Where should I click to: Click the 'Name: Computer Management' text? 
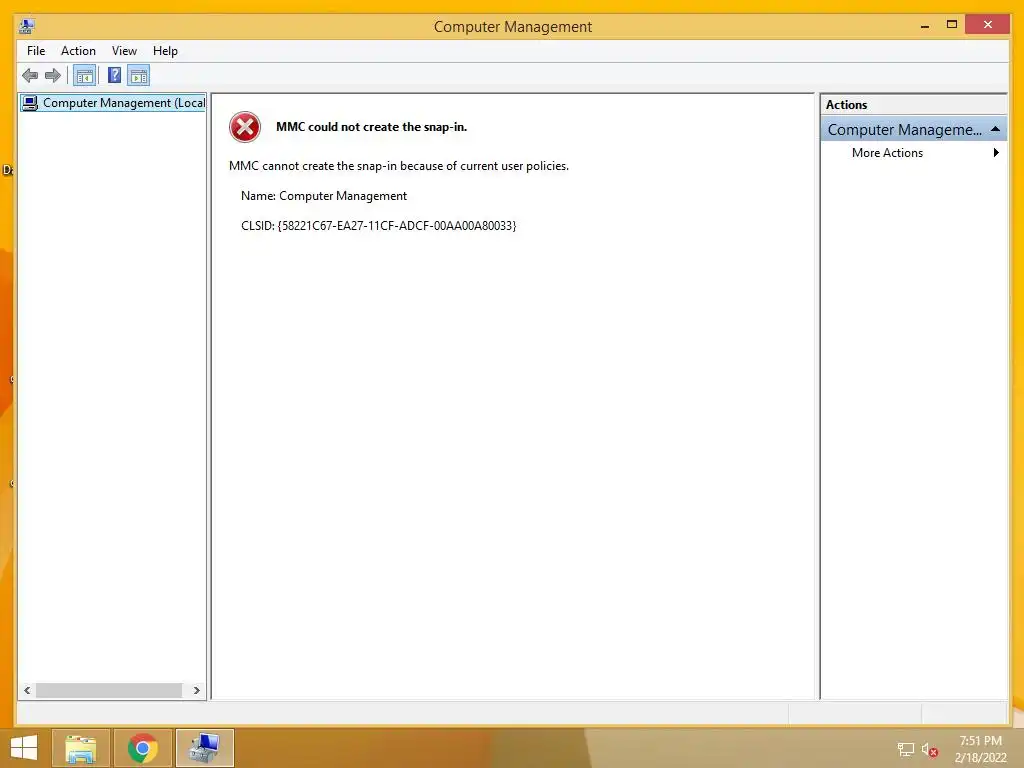click(324, 196)
